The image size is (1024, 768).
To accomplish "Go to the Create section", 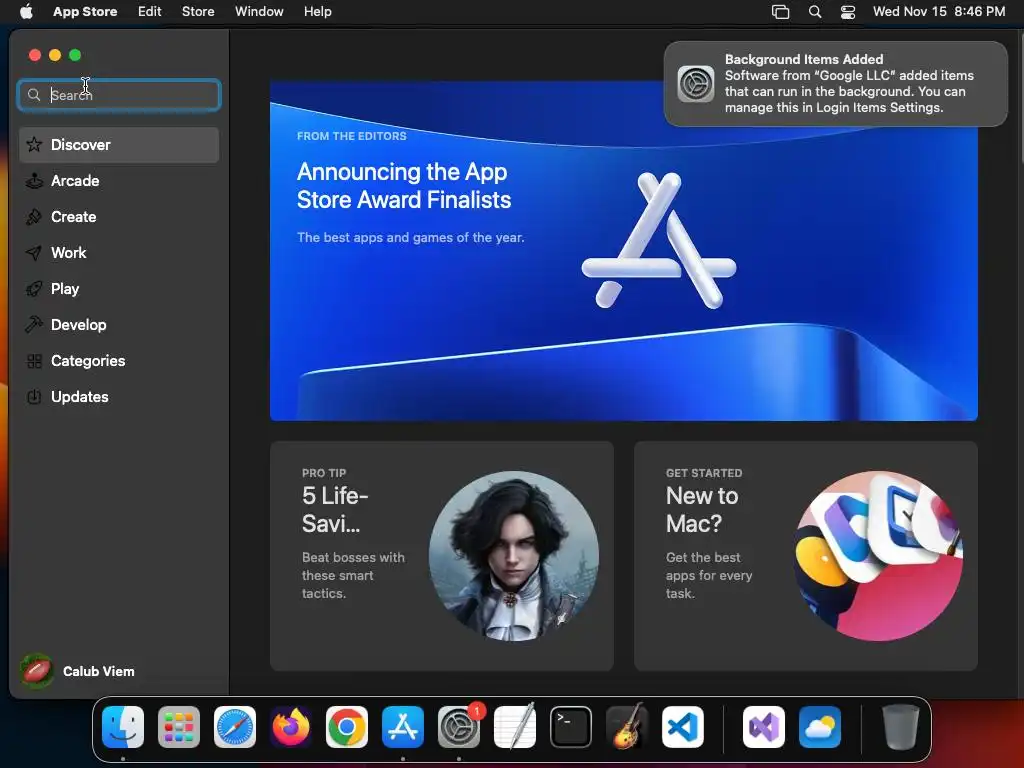I will tap(119, 217).
